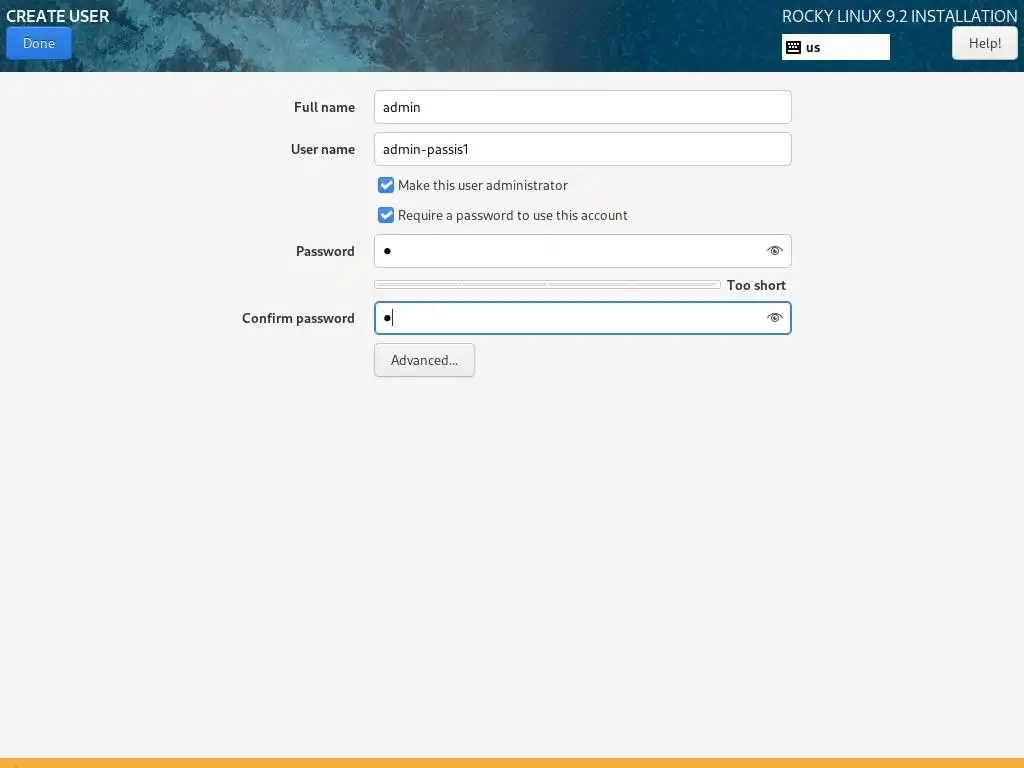Edit the User name field admin-passis1

[x=583, y=149]
